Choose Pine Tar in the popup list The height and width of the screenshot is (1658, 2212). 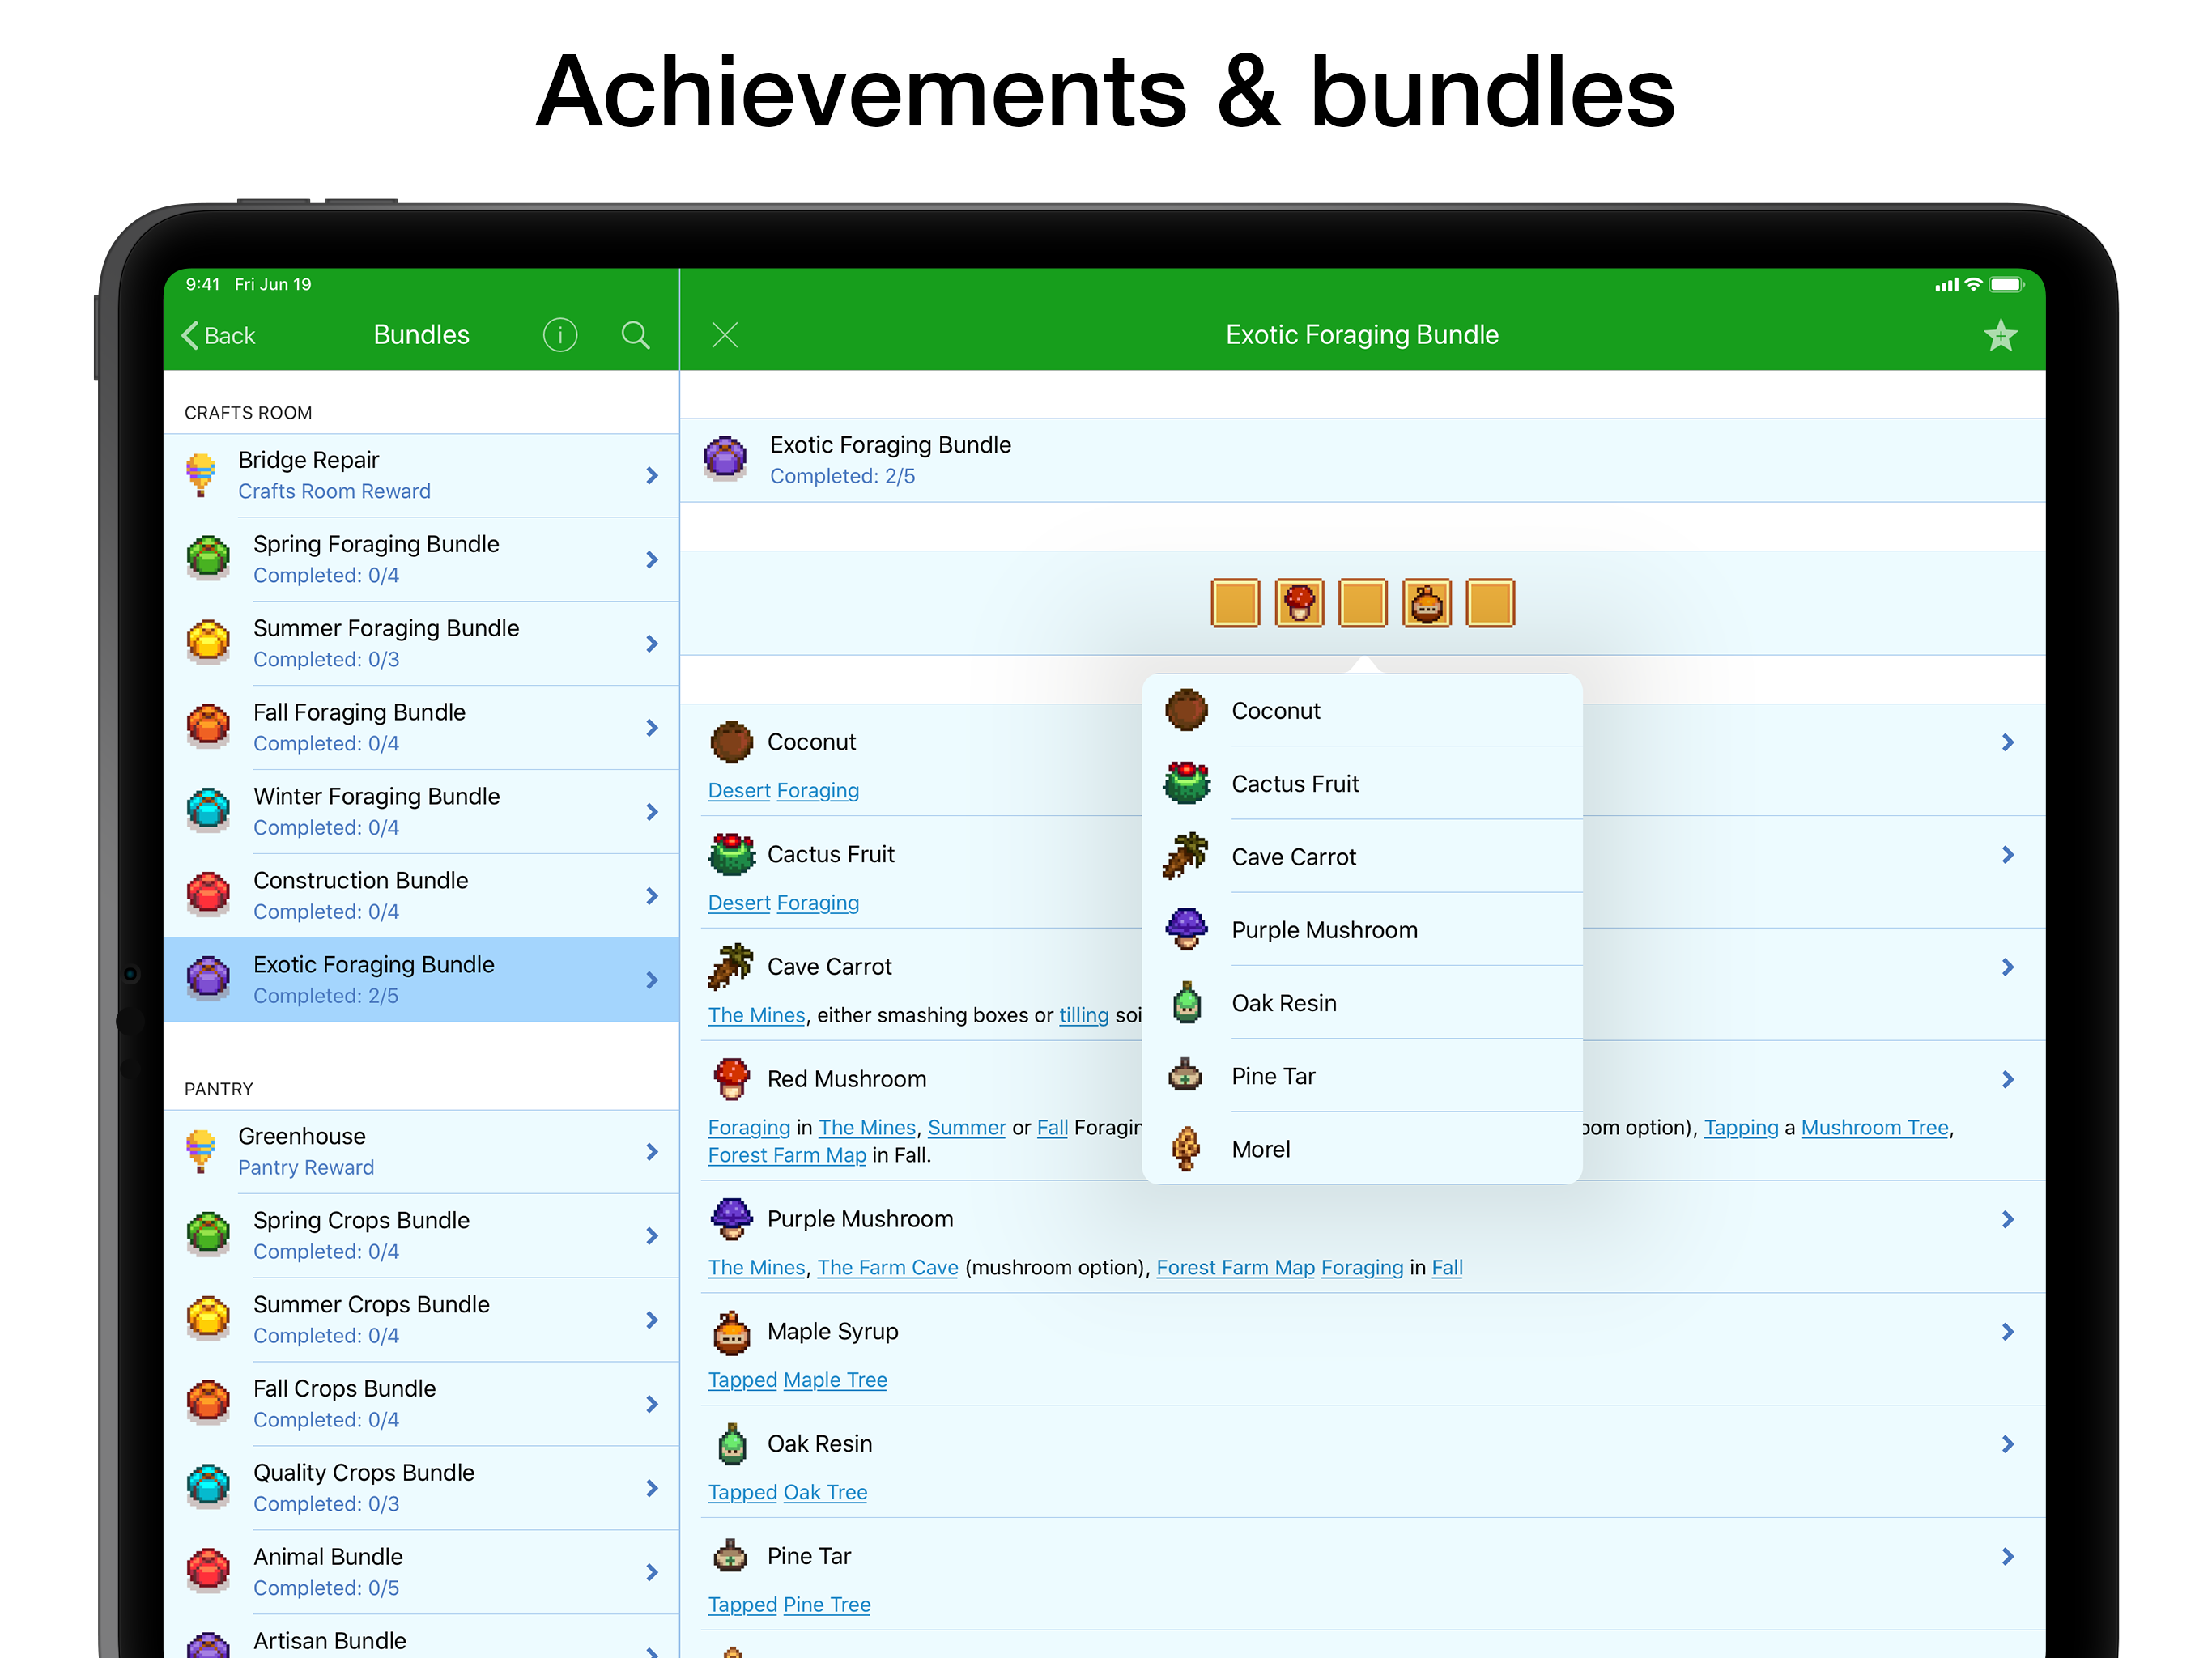1362,1076
